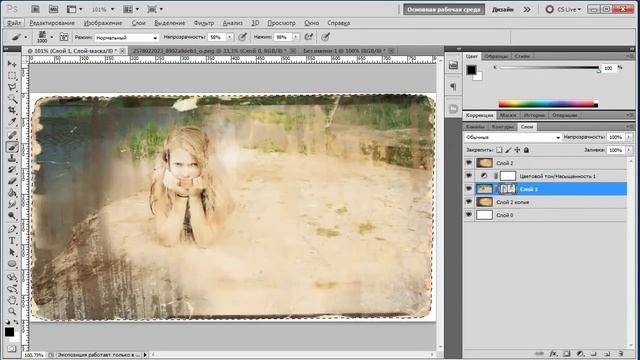Hide the Слой 0 layer
640x360 pixels.
tap(469, 215)
